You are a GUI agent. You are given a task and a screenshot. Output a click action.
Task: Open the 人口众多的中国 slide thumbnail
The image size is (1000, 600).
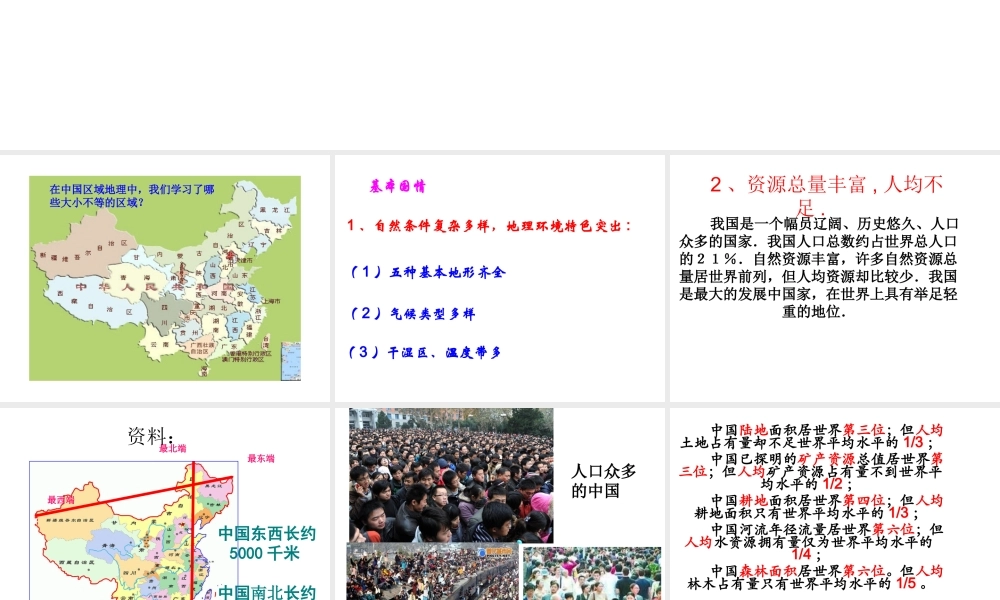(x=499, y=504)
